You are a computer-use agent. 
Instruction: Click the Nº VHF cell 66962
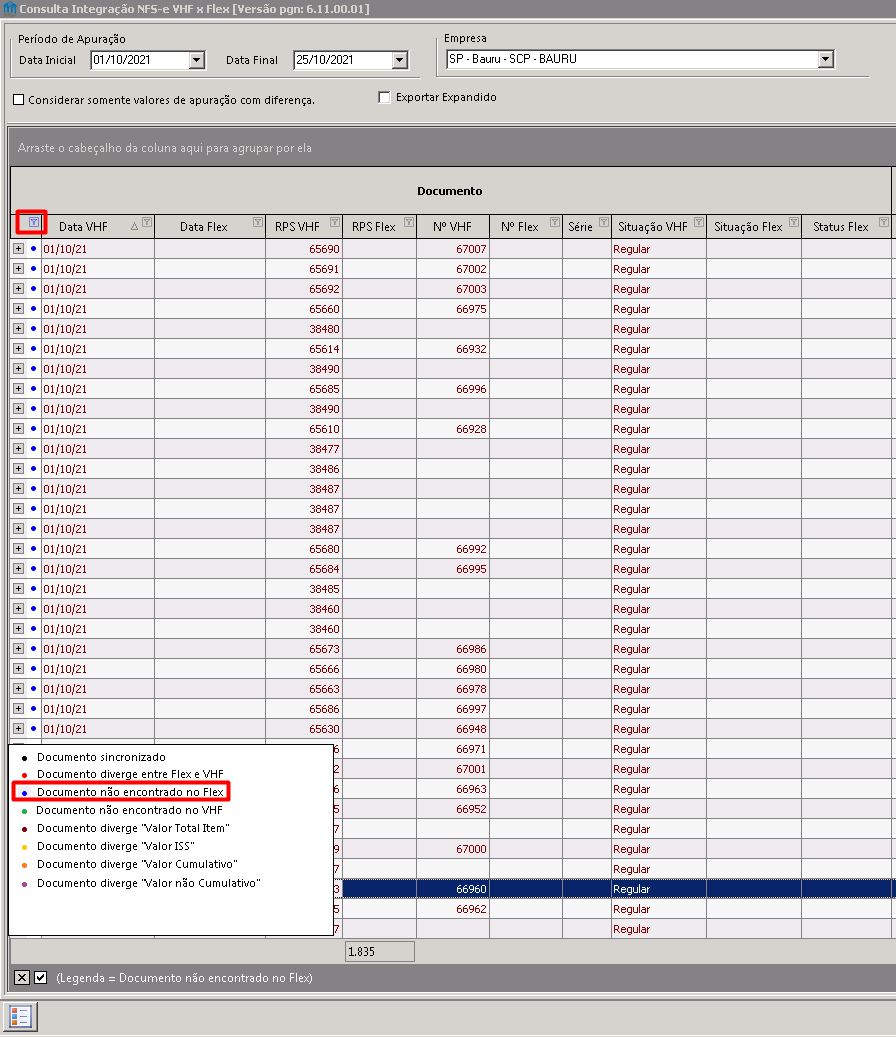click(453, 909)
